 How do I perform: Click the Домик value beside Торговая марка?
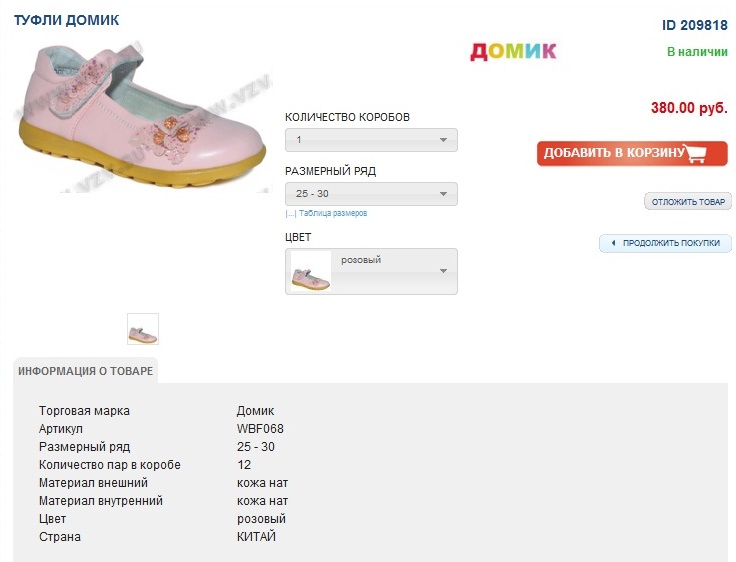tap(255, 411)
